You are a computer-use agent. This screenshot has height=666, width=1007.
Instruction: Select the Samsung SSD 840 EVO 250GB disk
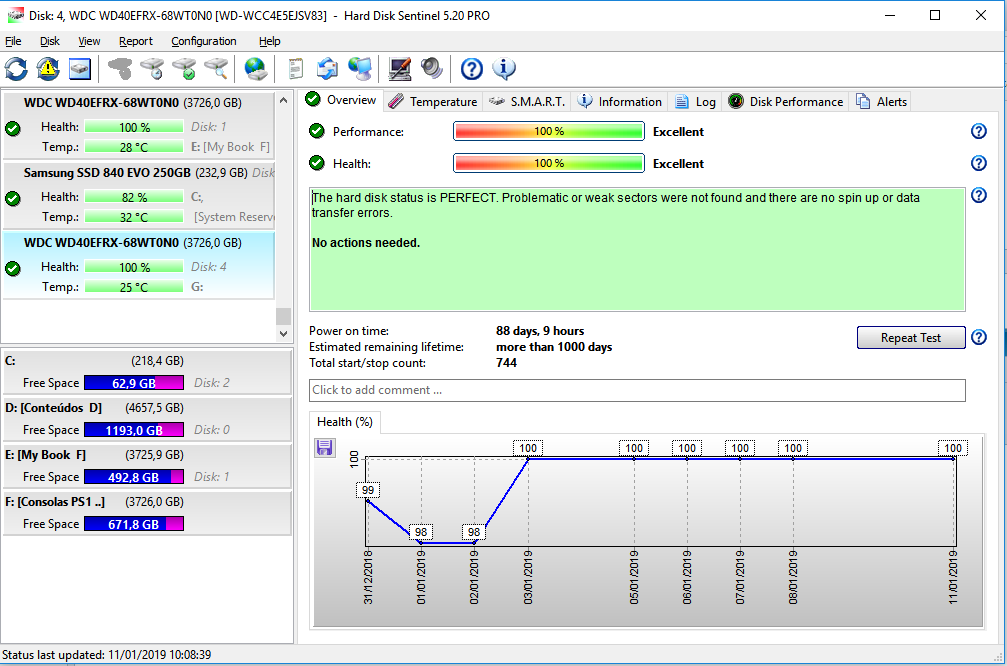click(139, 195)
